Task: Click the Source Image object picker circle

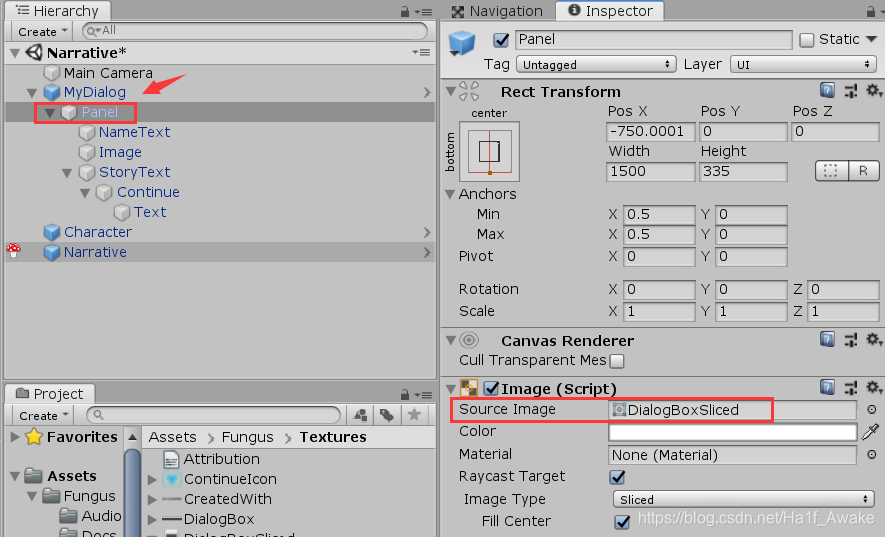Action: tap(871, 409)
